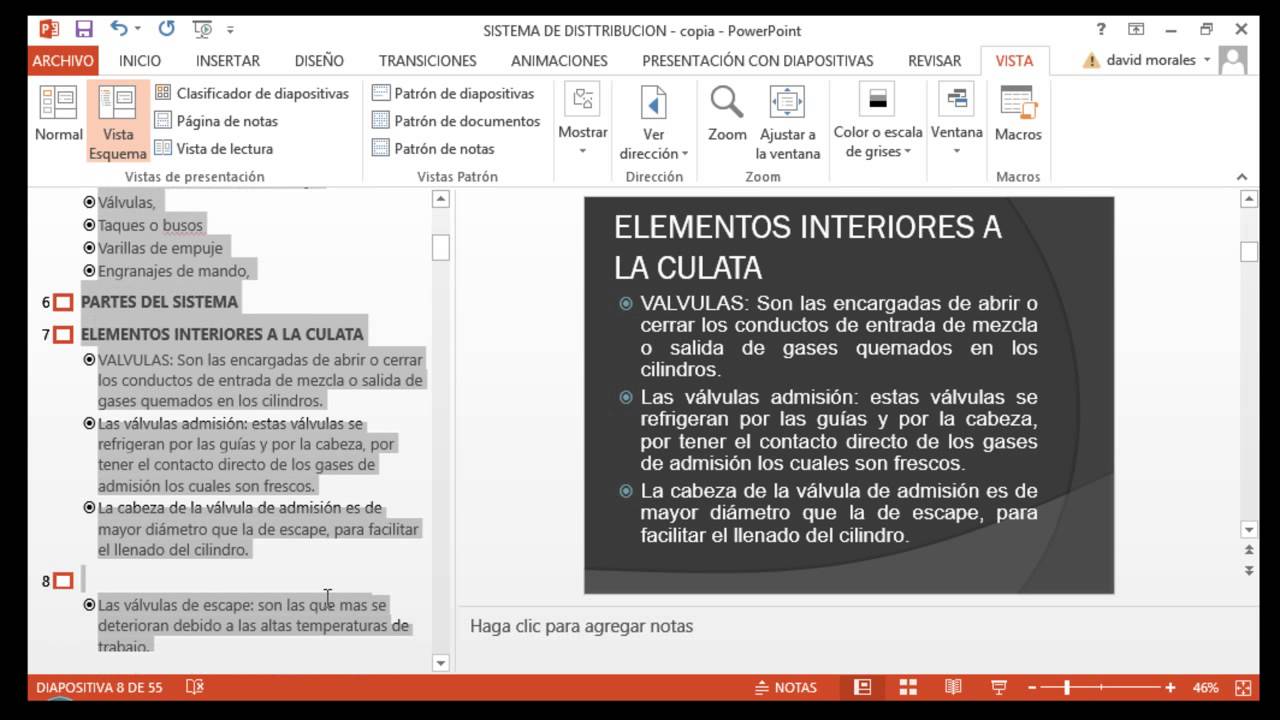
Task: Switch to Normal view
Action: coord(59,114)
